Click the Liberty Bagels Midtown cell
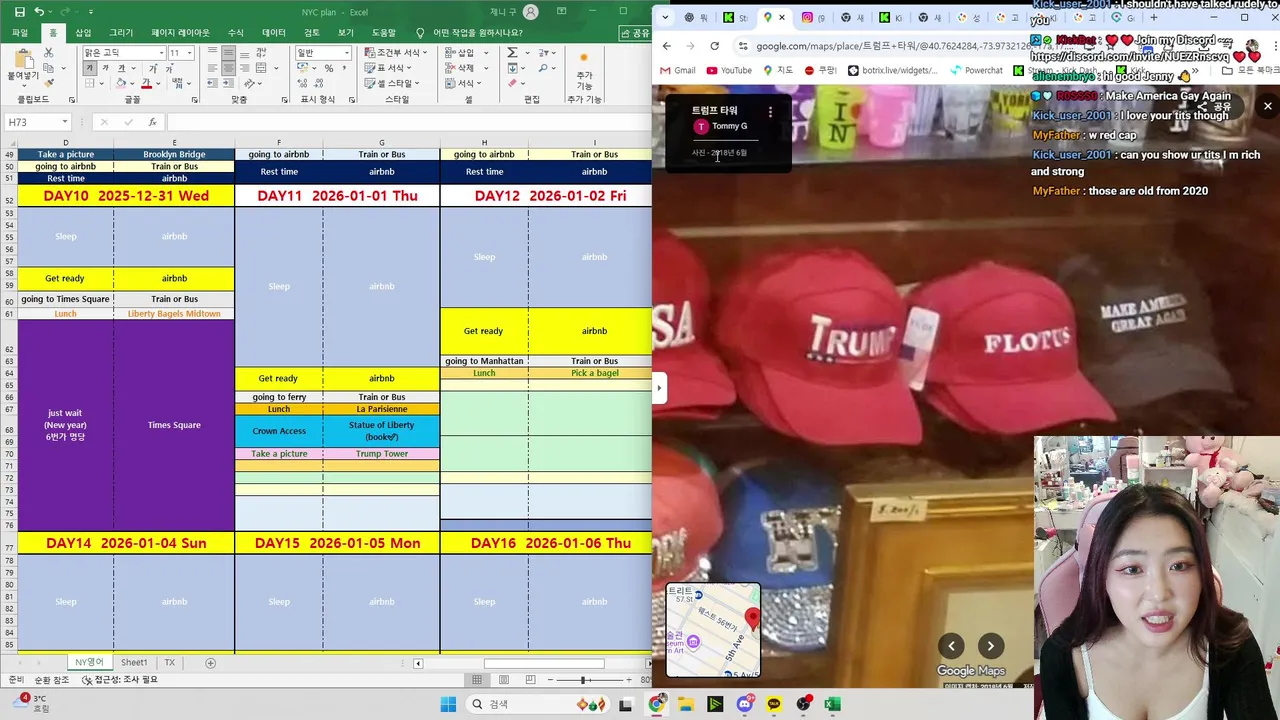The image size is (1280, 720). (x=174, y=314)
